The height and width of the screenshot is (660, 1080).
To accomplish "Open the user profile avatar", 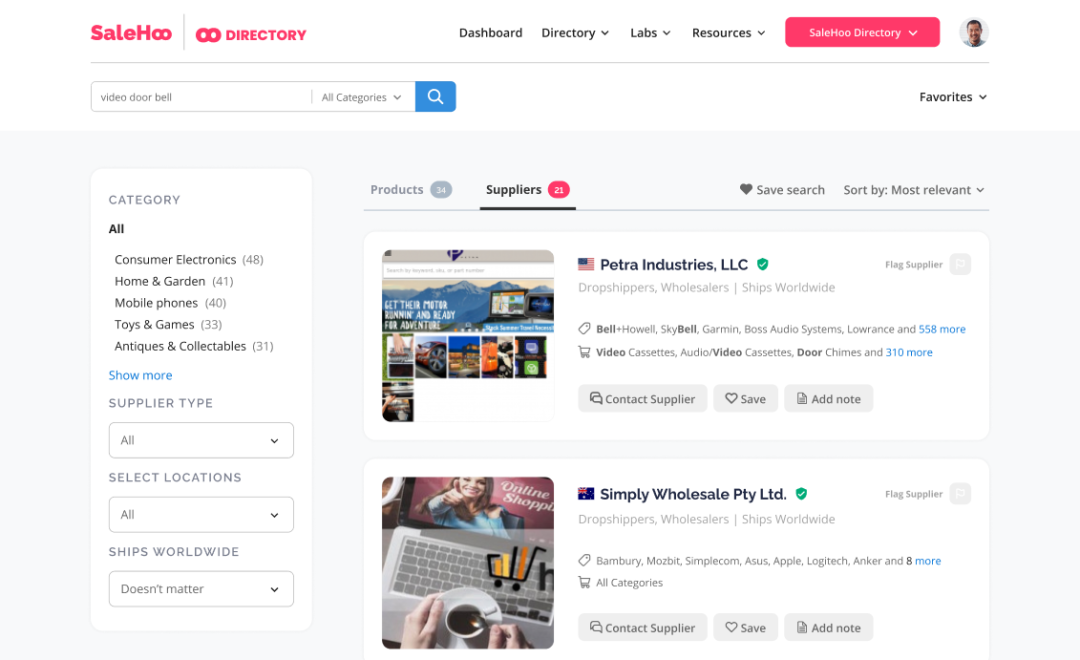I will point(973,33).
